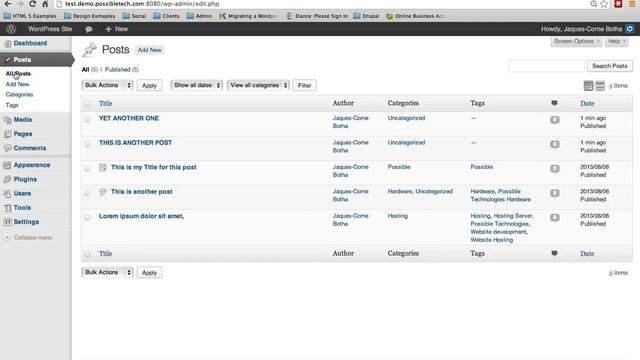Select Categories under Posts menu
The width and height of the screenshot is (640, 360).
tap(19, 95)
